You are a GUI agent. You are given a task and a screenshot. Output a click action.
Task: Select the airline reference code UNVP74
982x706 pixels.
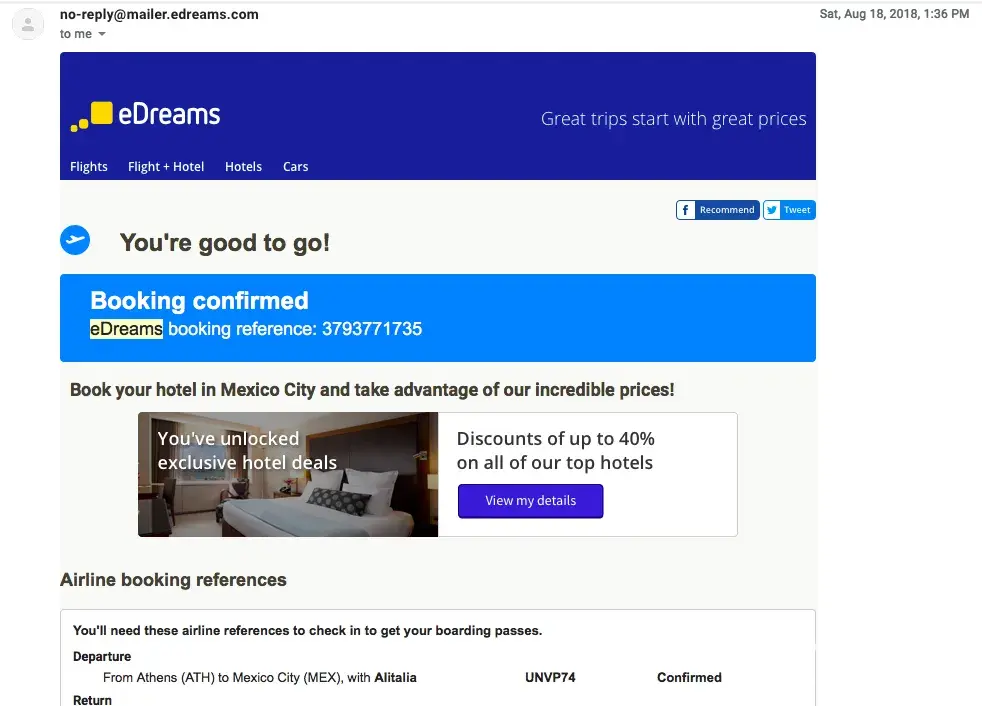(550, 678)
